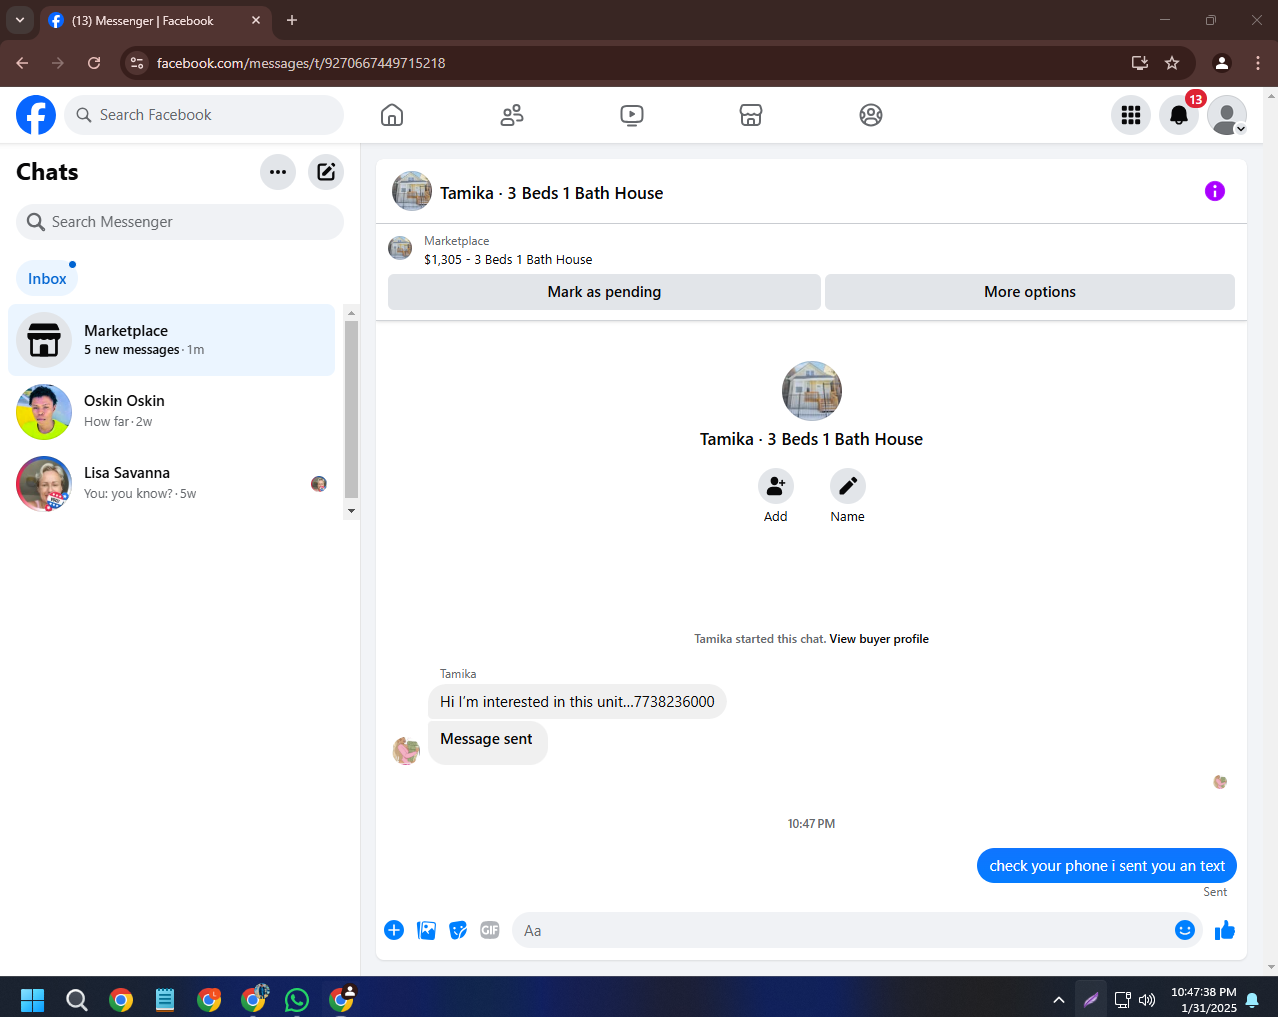Click the Search Messenger field
Screen dimensions: 1278x1017
click(180, 222)
